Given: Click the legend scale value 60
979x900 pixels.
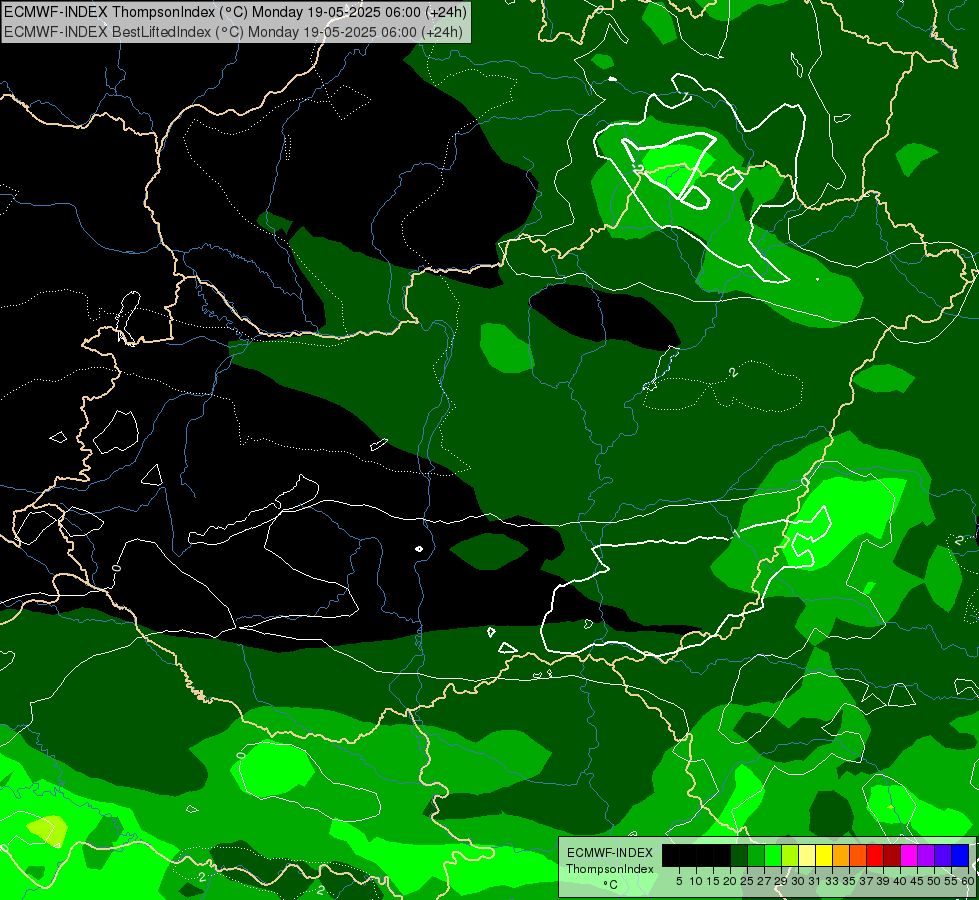Looking at the screenshot, I should [x=967, y=881].
